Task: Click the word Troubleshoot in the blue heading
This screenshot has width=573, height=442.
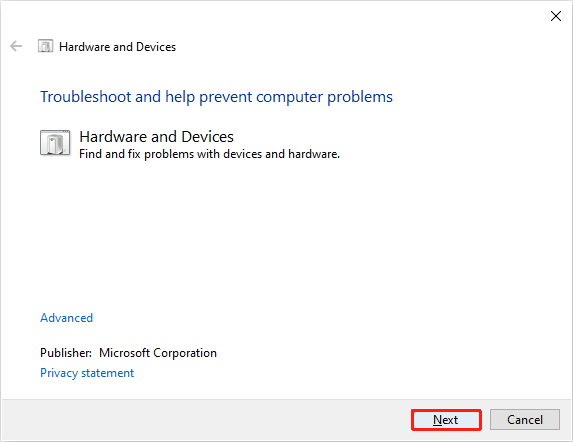Action: click(x=86, y=97)
